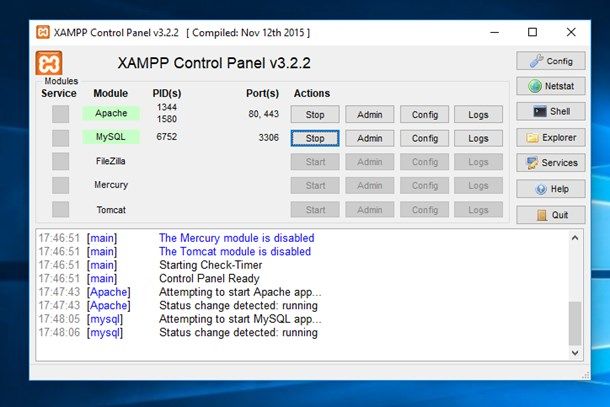Click the green MySQL module label
Screen dimensions: 610x407
(x=111, y=137)
